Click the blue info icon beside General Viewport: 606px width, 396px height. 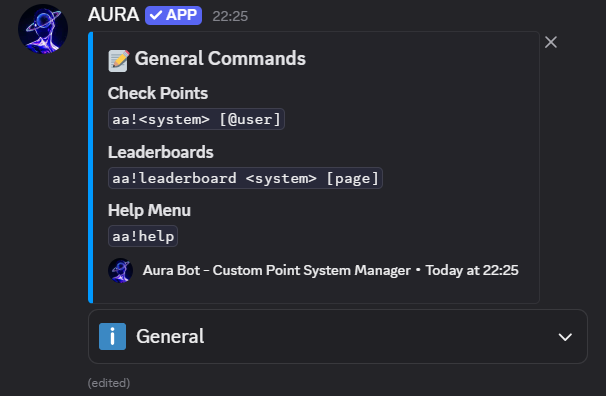point(112,337)
